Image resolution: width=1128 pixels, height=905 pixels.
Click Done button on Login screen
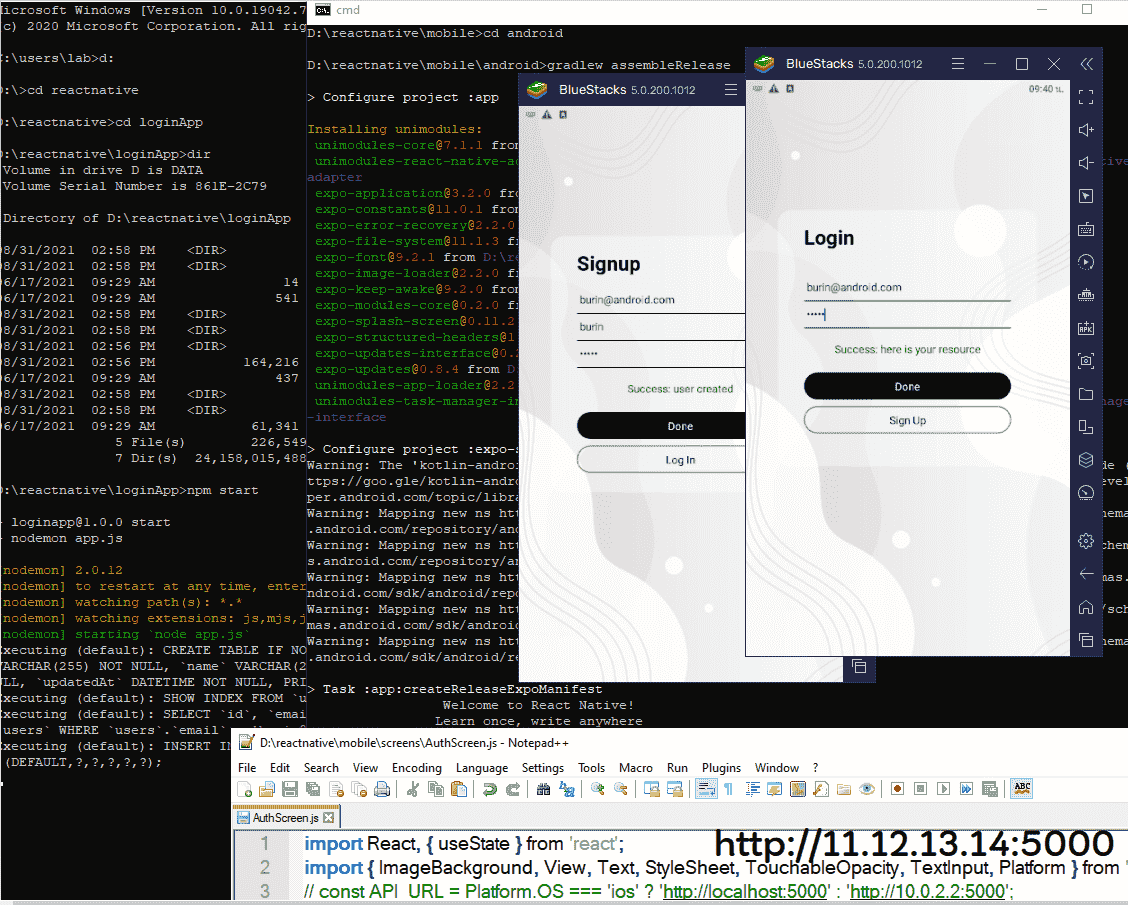907,386
